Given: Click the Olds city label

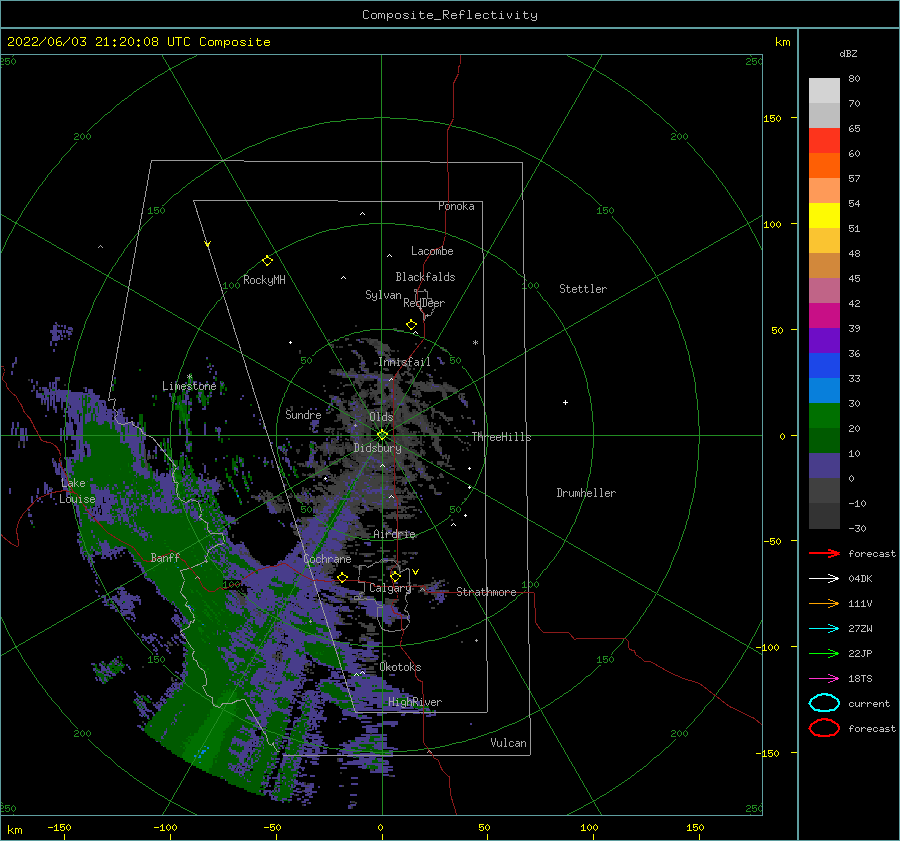Looking at the screenshot, I should pos(381,417).
